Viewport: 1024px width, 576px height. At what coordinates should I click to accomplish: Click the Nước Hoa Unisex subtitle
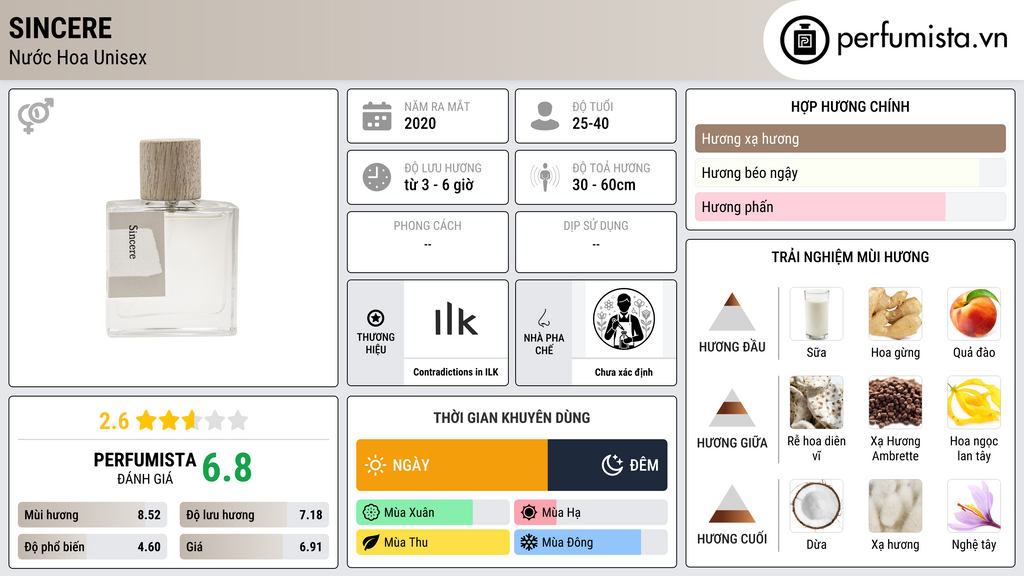point(78,57)
